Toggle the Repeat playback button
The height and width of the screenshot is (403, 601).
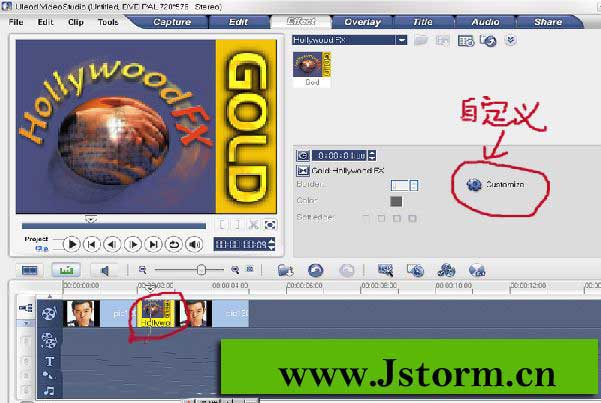[x=174, y=244]
